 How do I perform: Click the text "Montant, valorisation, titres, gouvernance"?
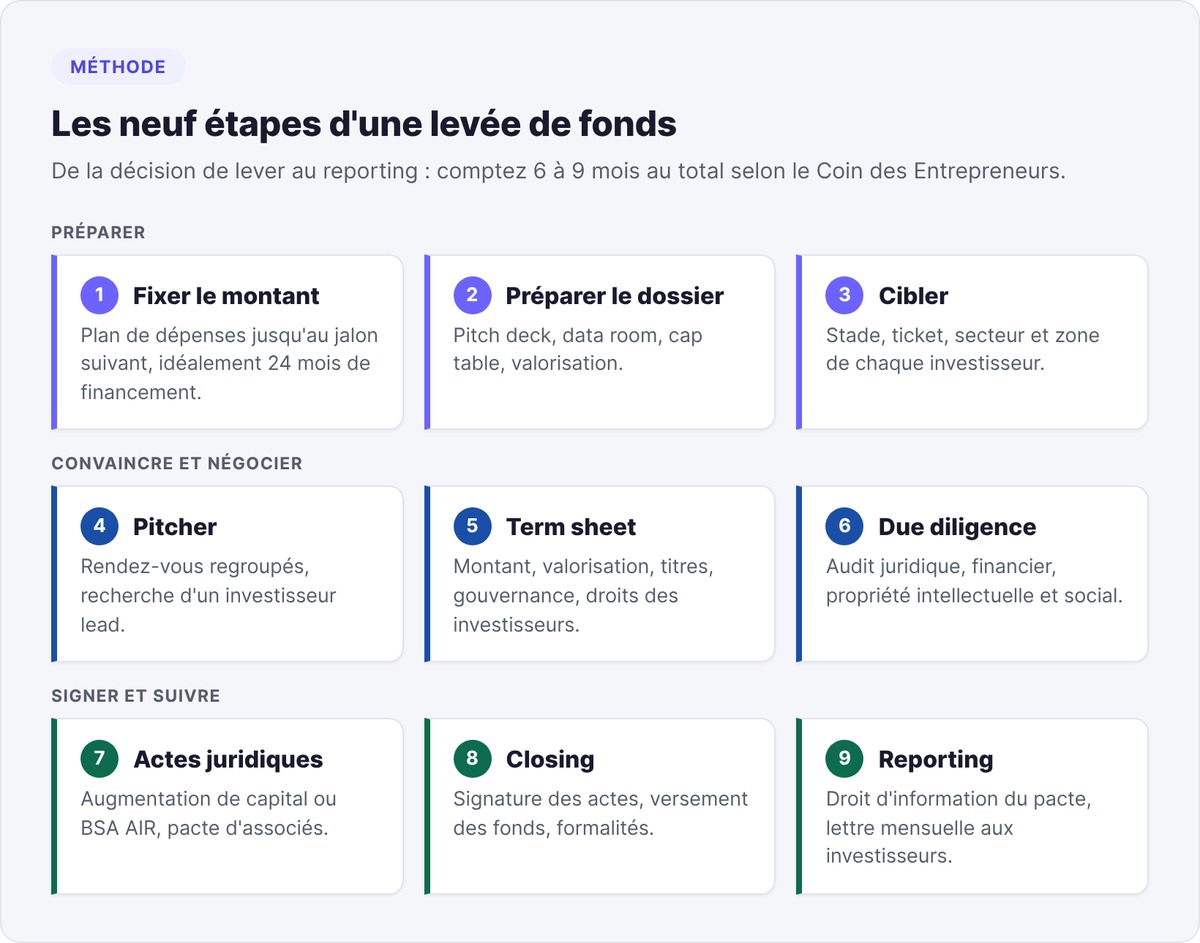(583, 596)
